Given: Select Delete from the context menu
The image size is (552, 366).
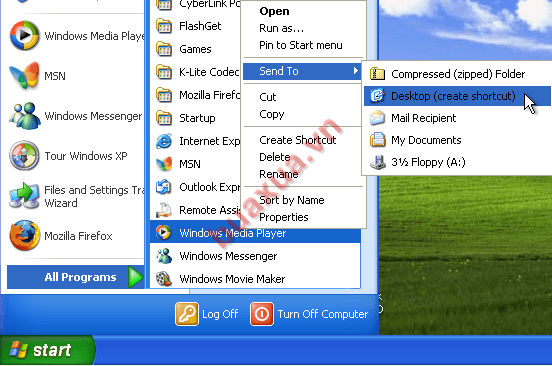Looking at the screenshot, I should [x=275, y=157].
